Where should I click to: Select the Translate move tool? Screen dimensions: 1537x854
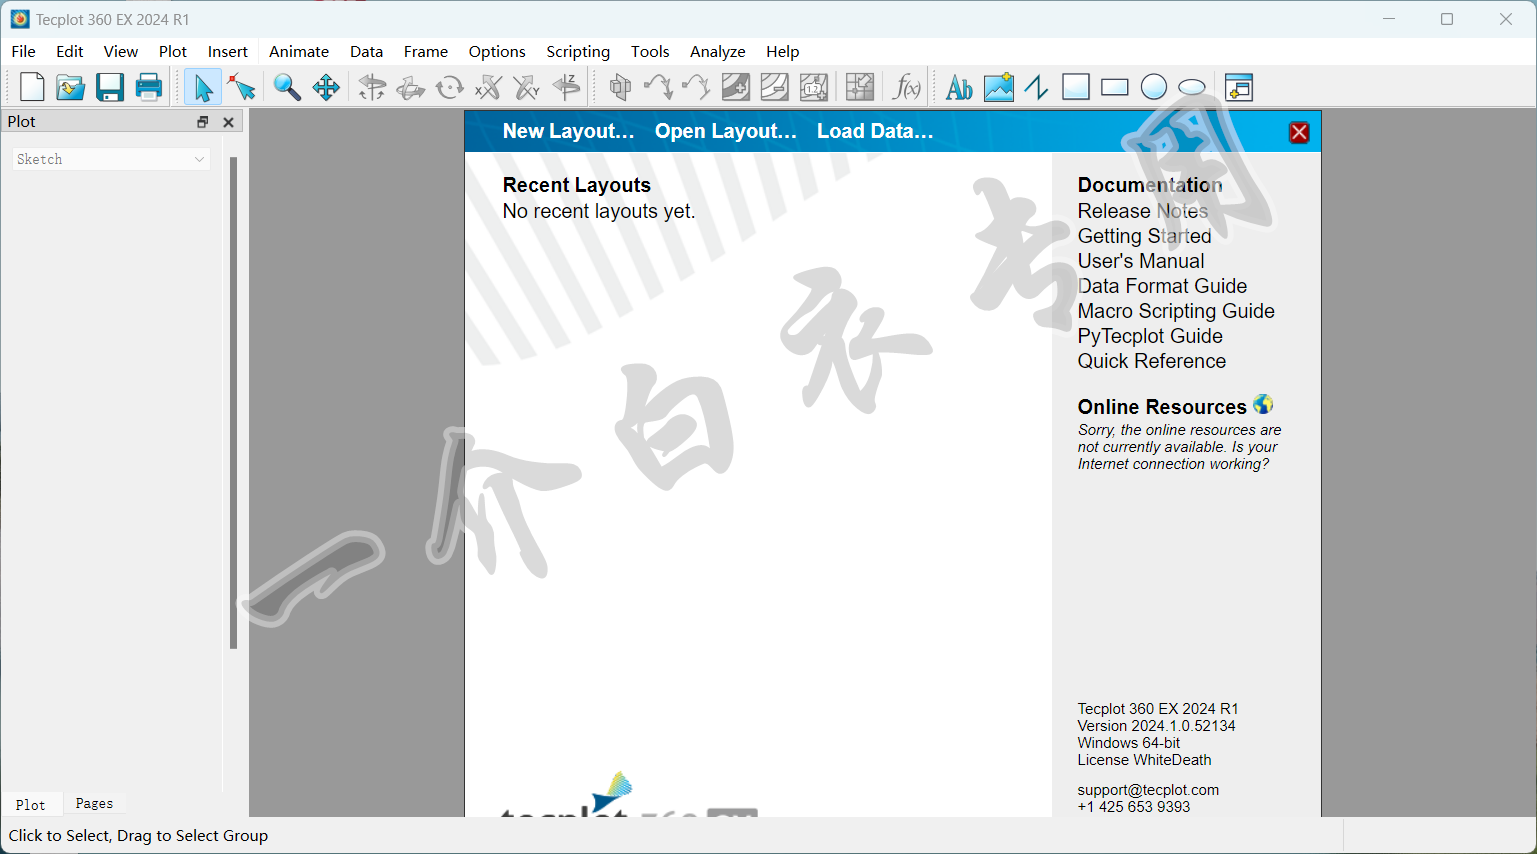click(x=326, y=88)
